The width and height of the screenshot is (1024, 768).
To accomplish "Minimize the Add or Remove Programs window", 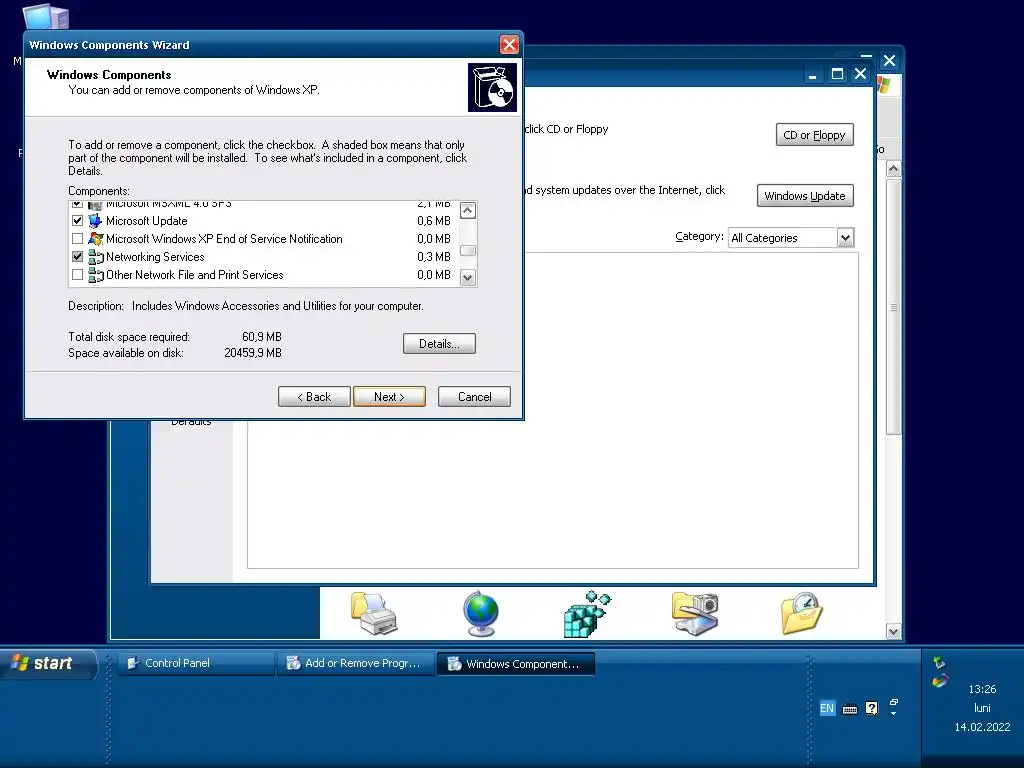I will [812, 74].
